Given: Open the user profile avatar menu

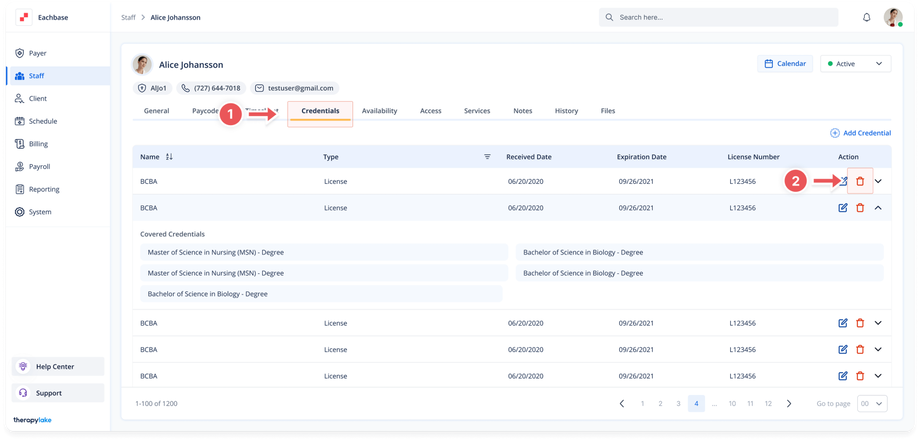Looking at the screenshot, I should tap(893, 18).
